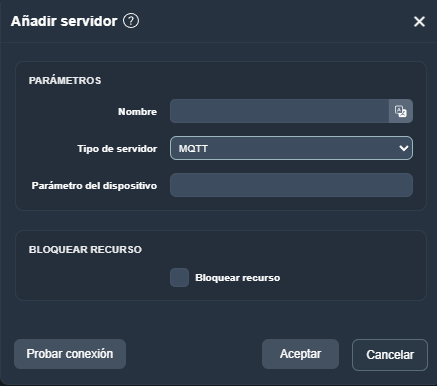
Task: Click the translate icon in the Nombre field
Action: pyautogui.click(x=401, y=111)
